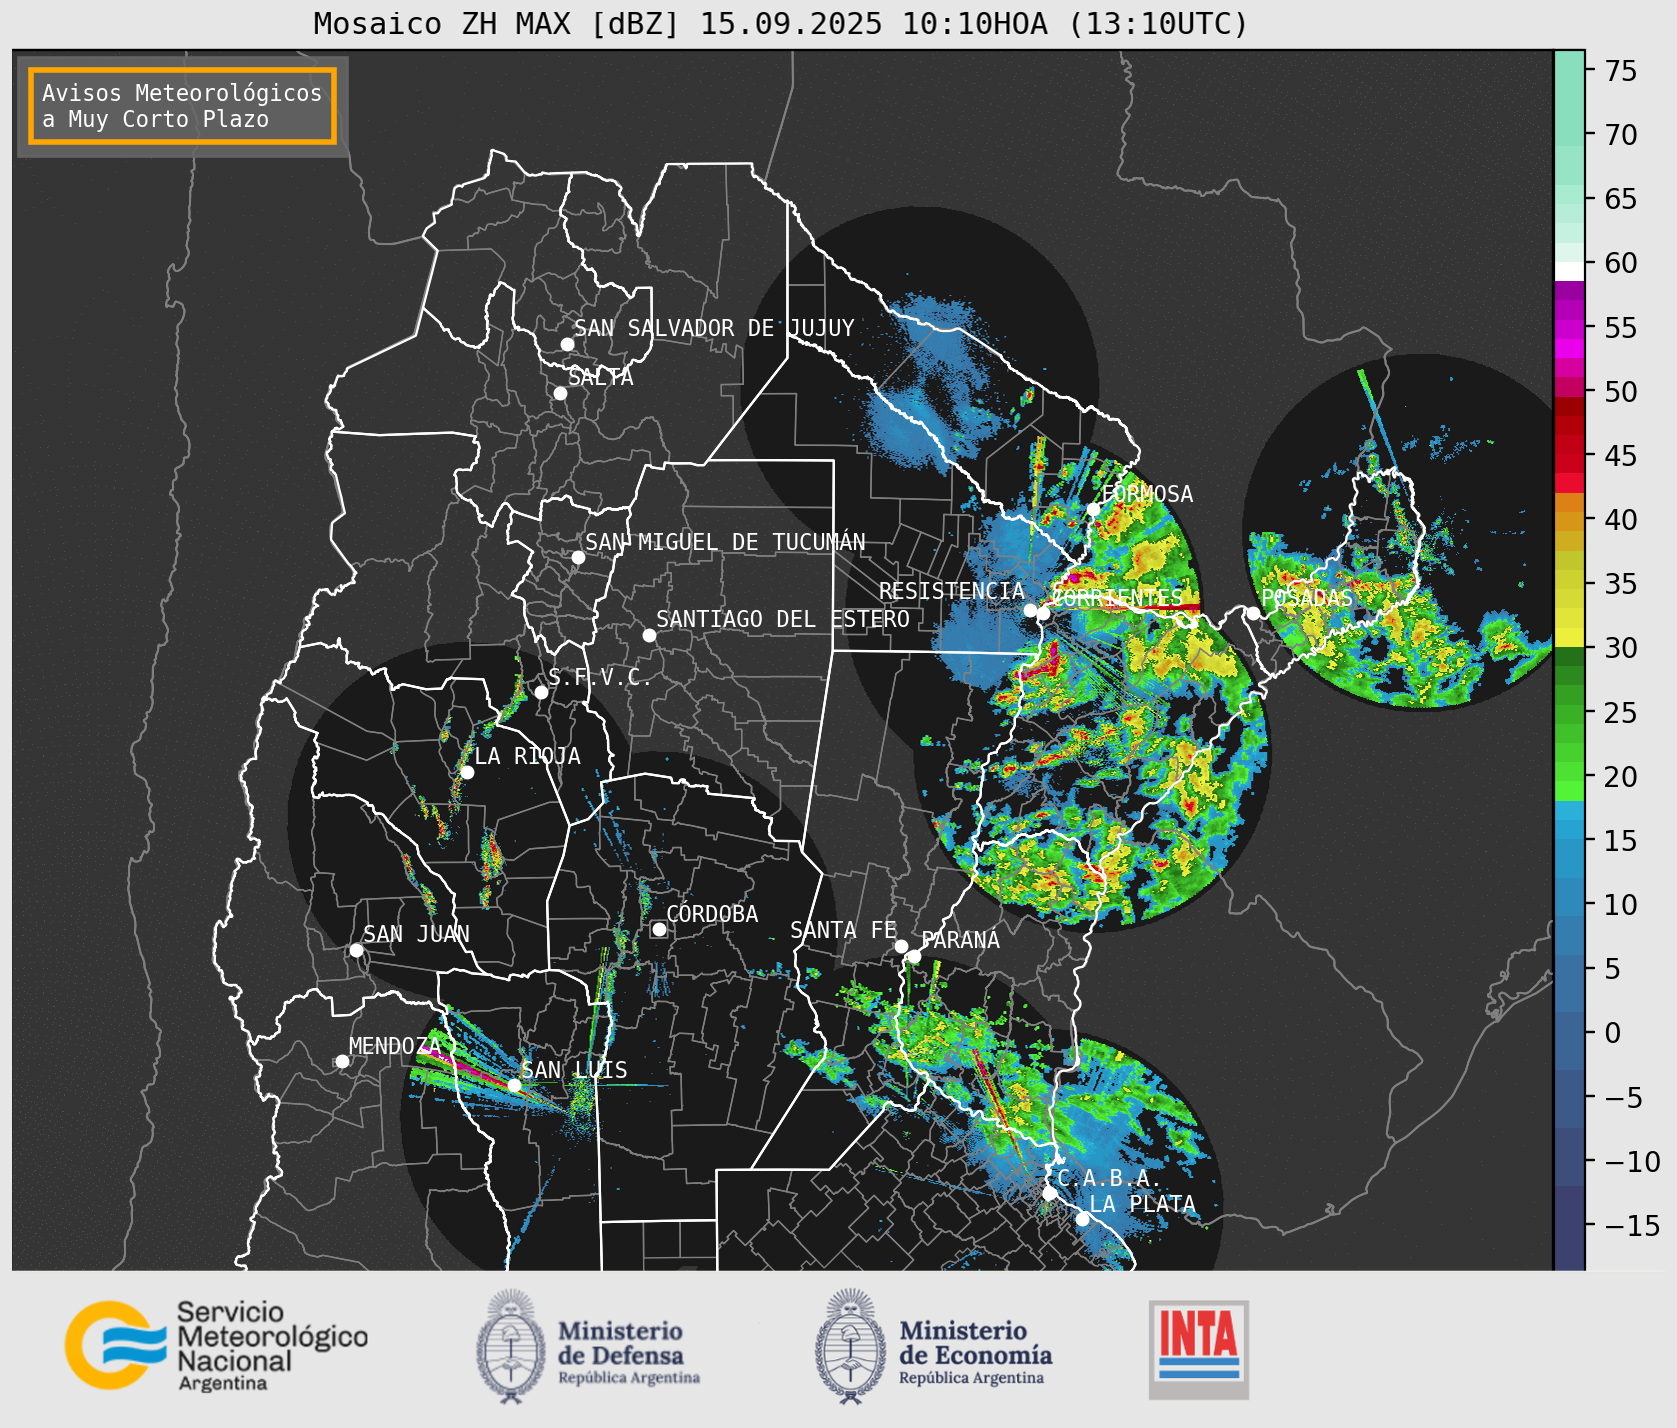The width and height of the screenshot is (1677, 1428).
Task: Select the Santiago del Estero marker dot
Action: click(649, 635)
